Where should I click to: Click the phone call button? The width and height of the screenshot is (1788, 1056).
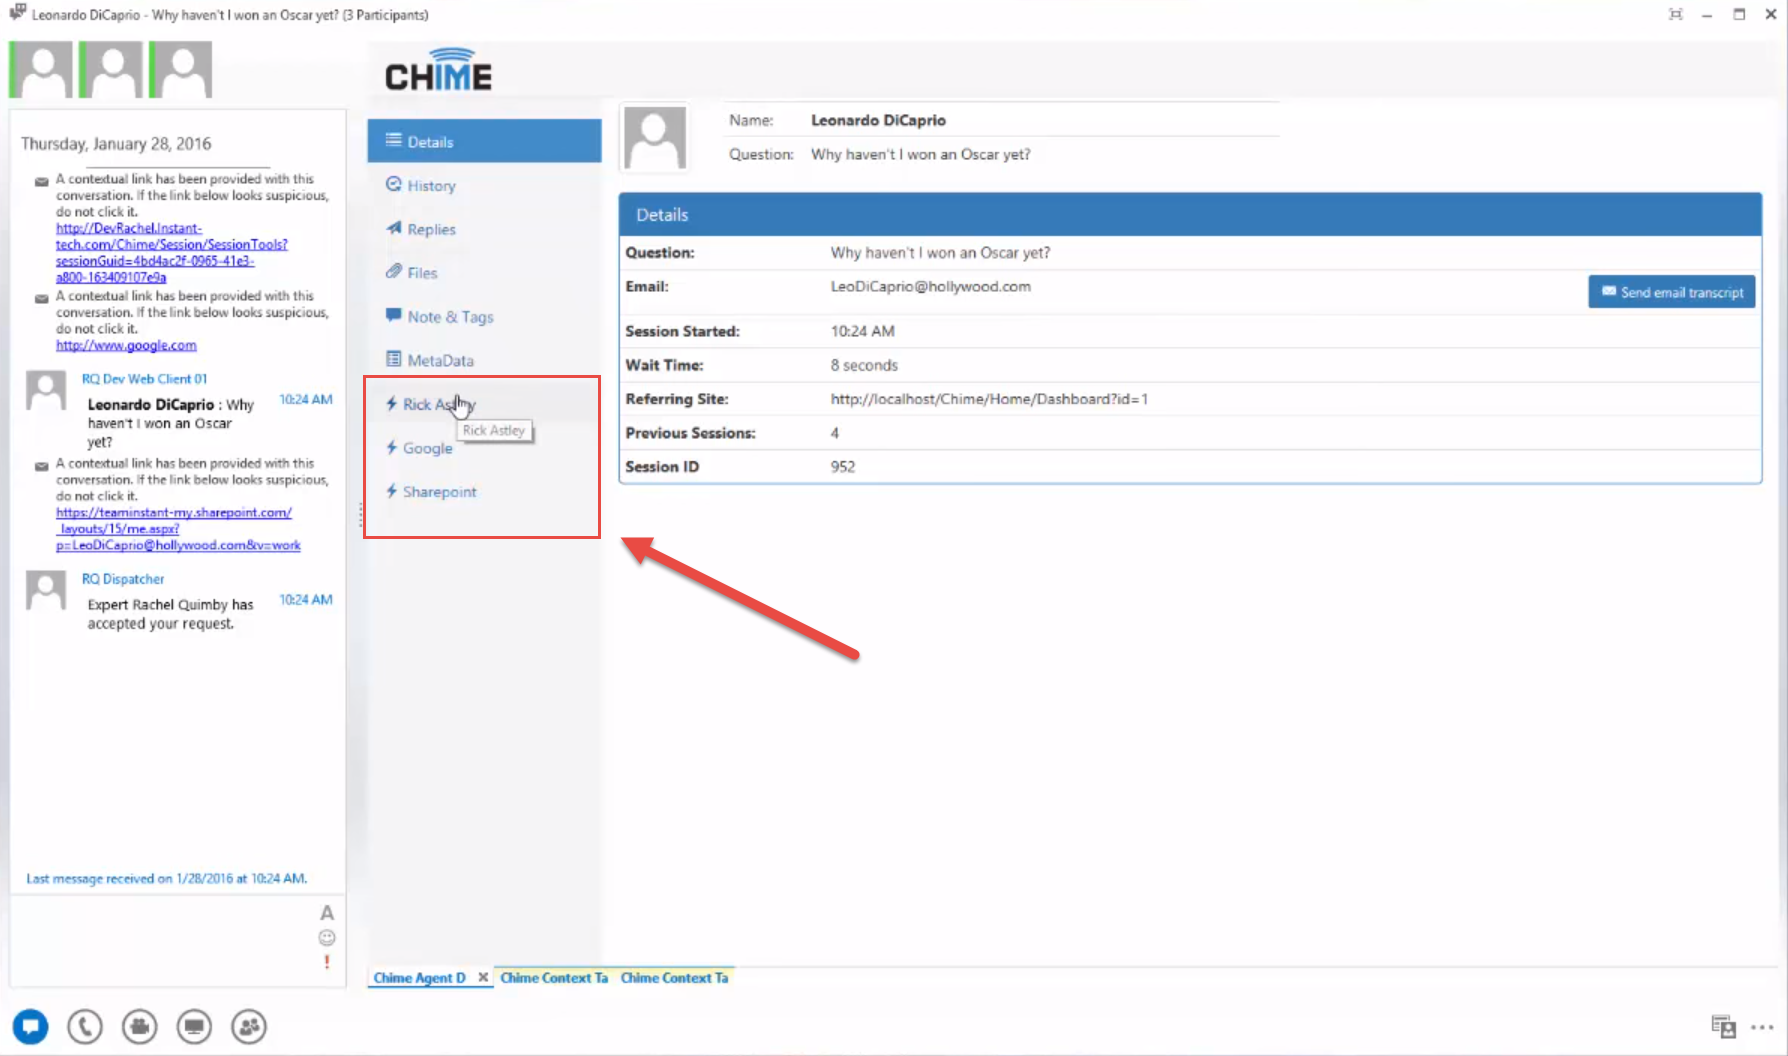click(85, 1026)
